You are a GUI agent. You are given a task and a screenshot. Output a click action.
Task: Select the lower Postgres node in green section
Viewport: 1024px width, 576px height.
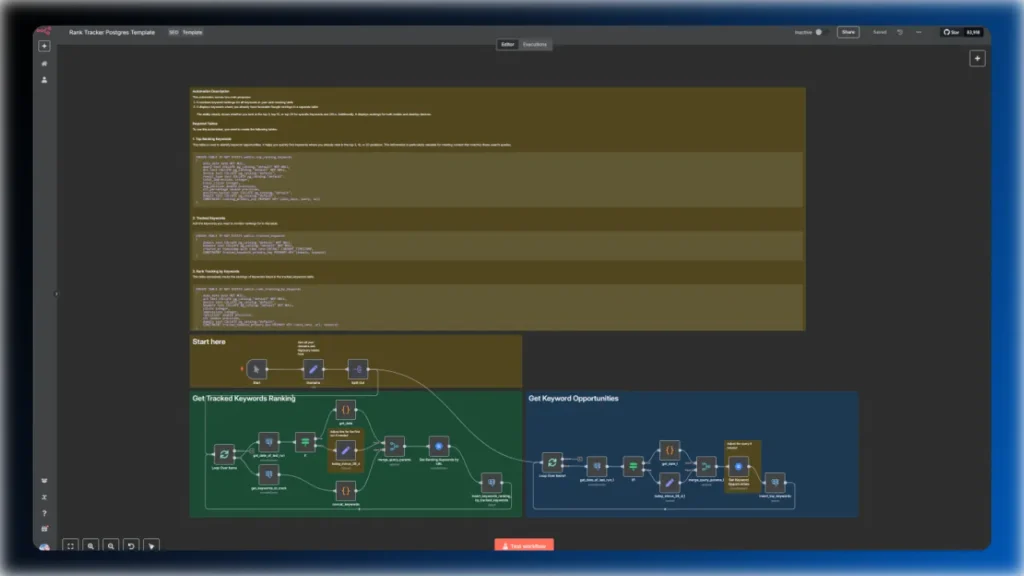(268, 475)
